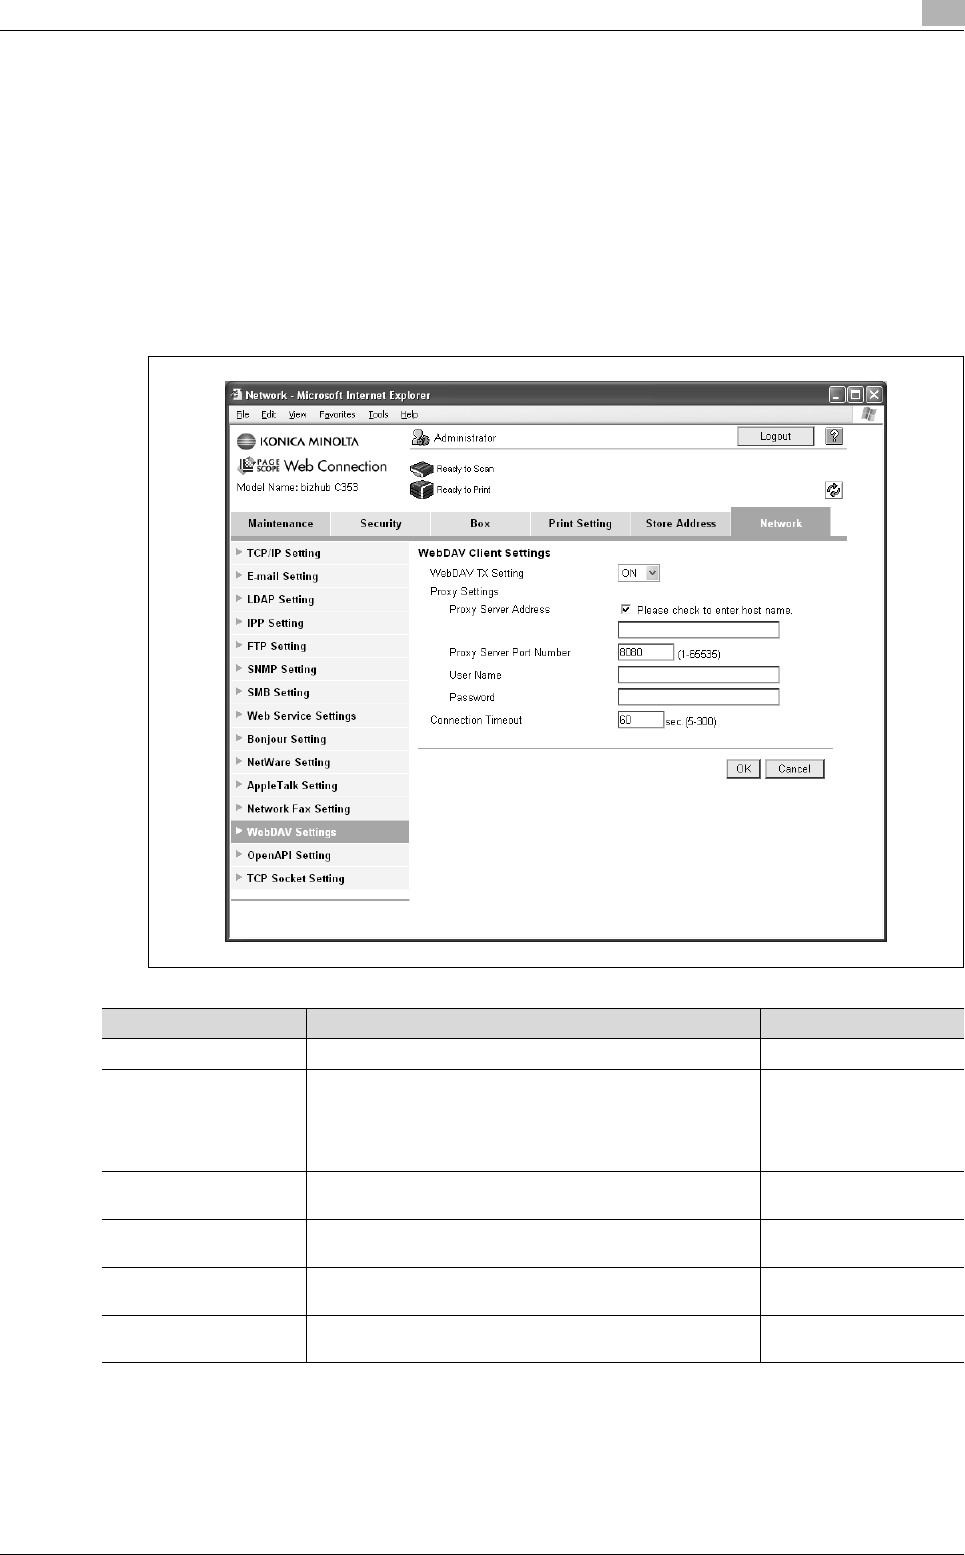Click the refresh icon below Logout
Screen dimensions: 965x1555
pos(834,490)
